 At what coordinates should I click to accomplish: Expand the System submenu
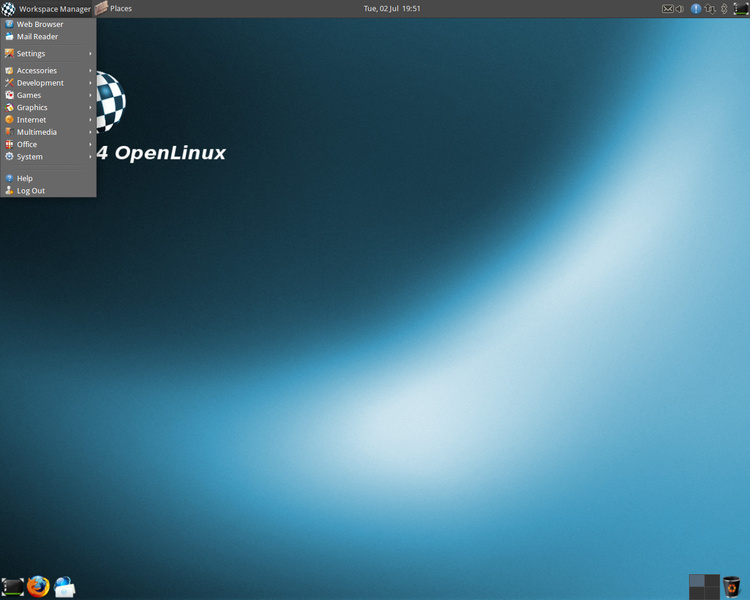click(48, 156)
